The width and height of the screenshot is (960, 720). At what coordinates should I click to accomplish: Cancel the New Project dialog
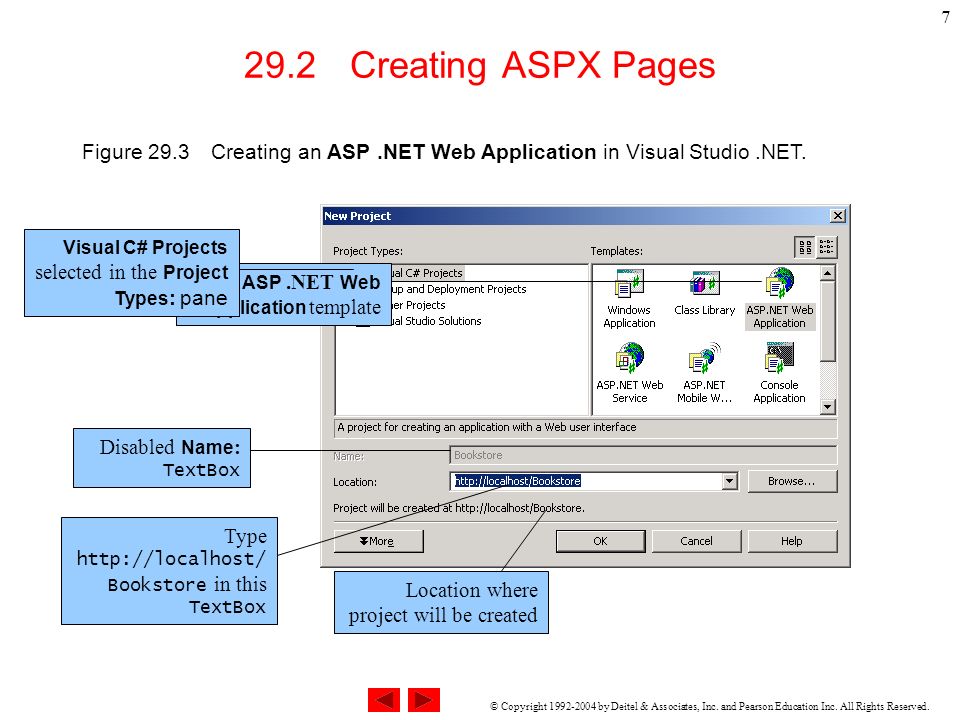coord(697,541)
